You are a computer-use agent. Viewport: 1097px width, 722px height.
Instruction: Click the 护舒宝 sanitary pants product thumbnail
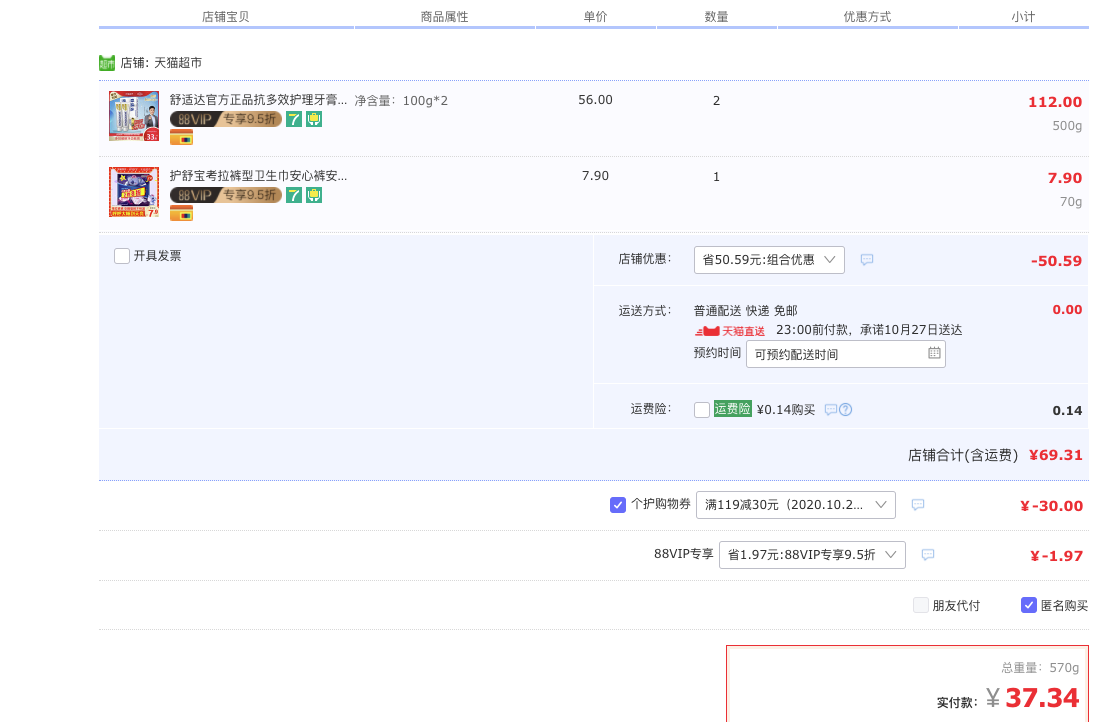pos(134,192)
